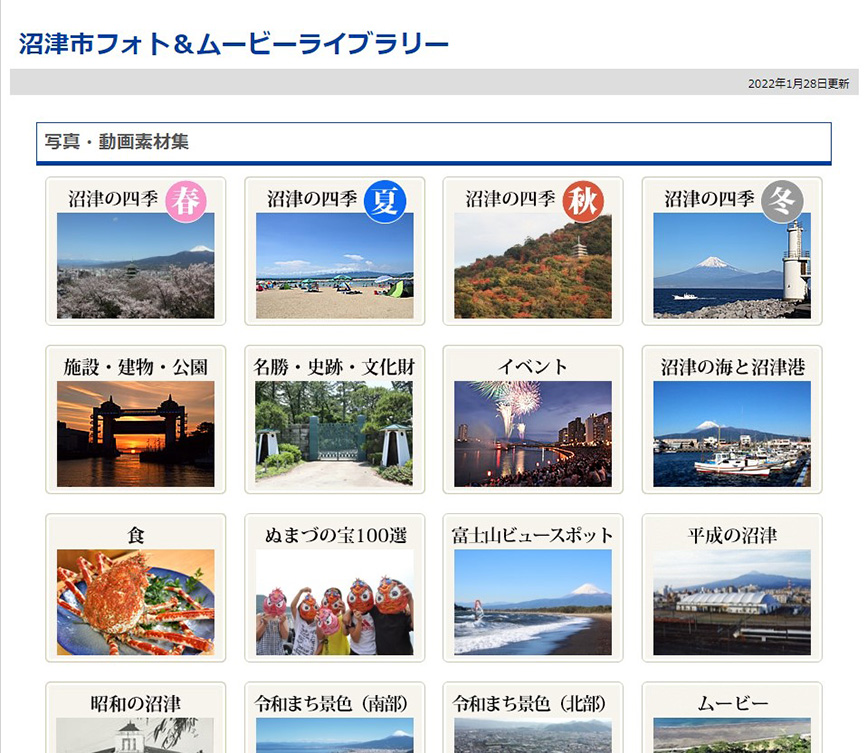This screenshot has height=753, width=867.
Task: Open the summer beach photo
Action: pos(335,265)
